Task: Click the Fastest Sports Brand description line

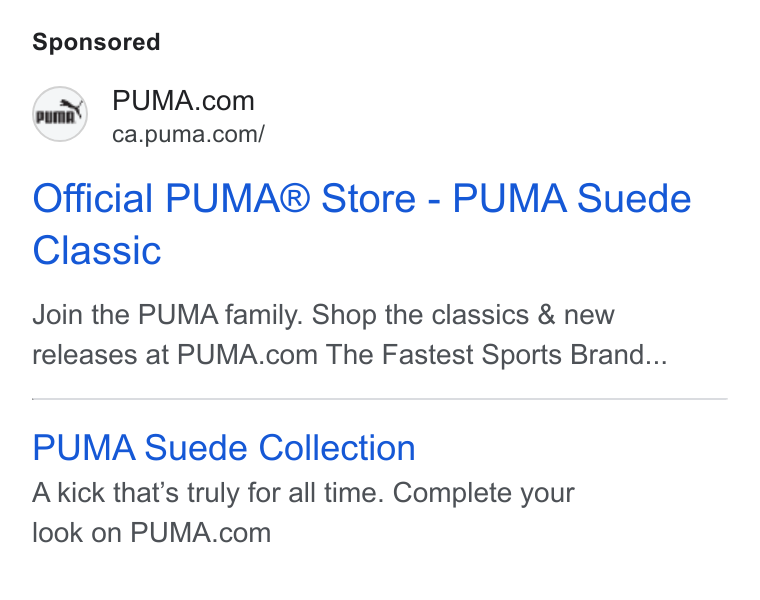Action: 349,354
